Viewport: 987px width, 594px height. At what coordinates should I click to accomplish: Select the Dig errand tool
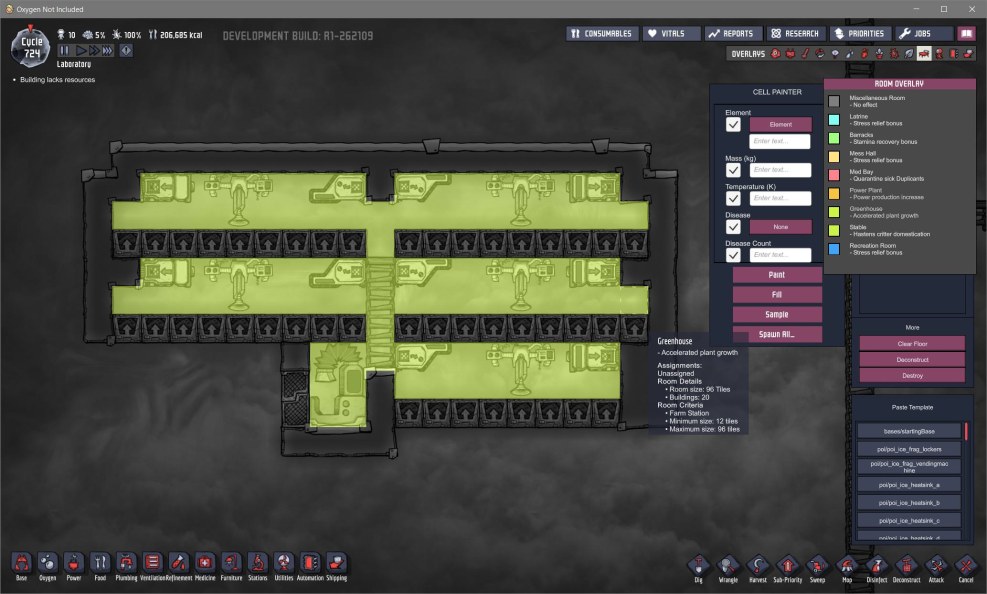pos(700,563)
